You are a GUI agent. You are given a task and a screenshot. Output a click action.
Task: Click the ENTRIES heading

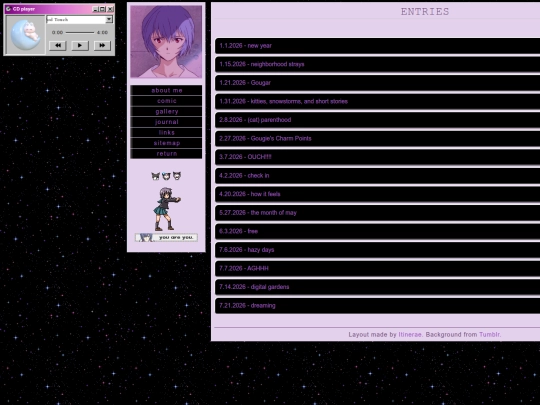pyautogui.click(x=425, y=12)
